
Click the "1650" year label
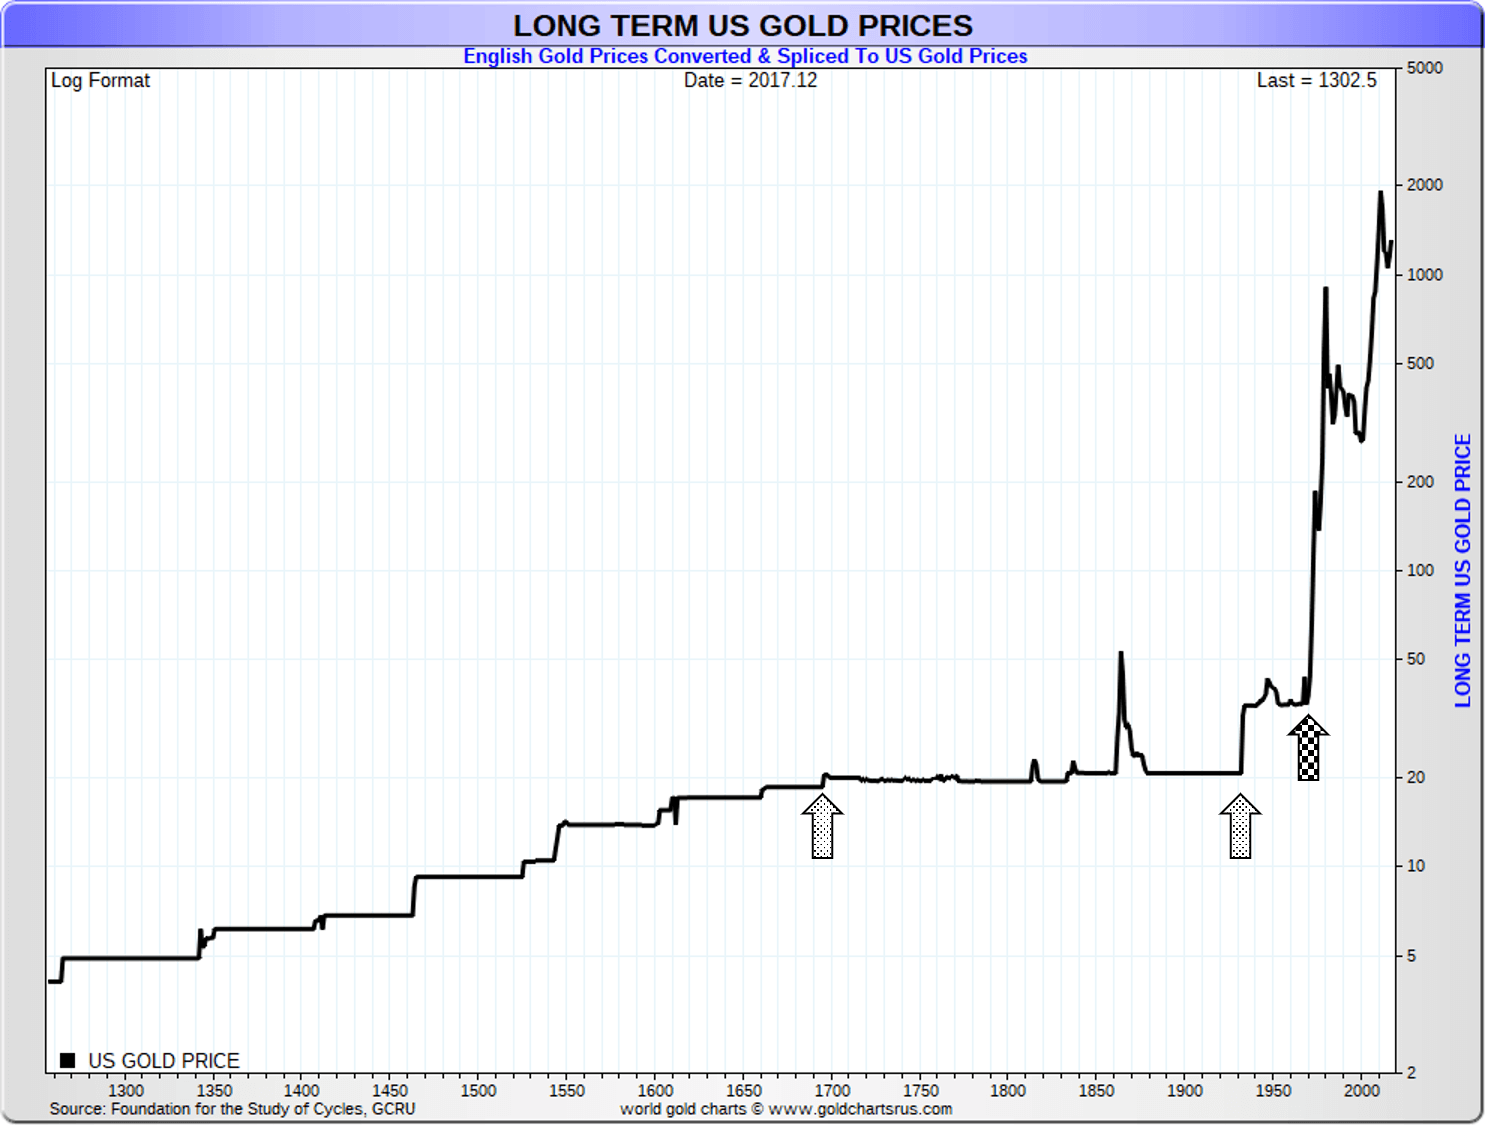click(x=743, y=1090)
